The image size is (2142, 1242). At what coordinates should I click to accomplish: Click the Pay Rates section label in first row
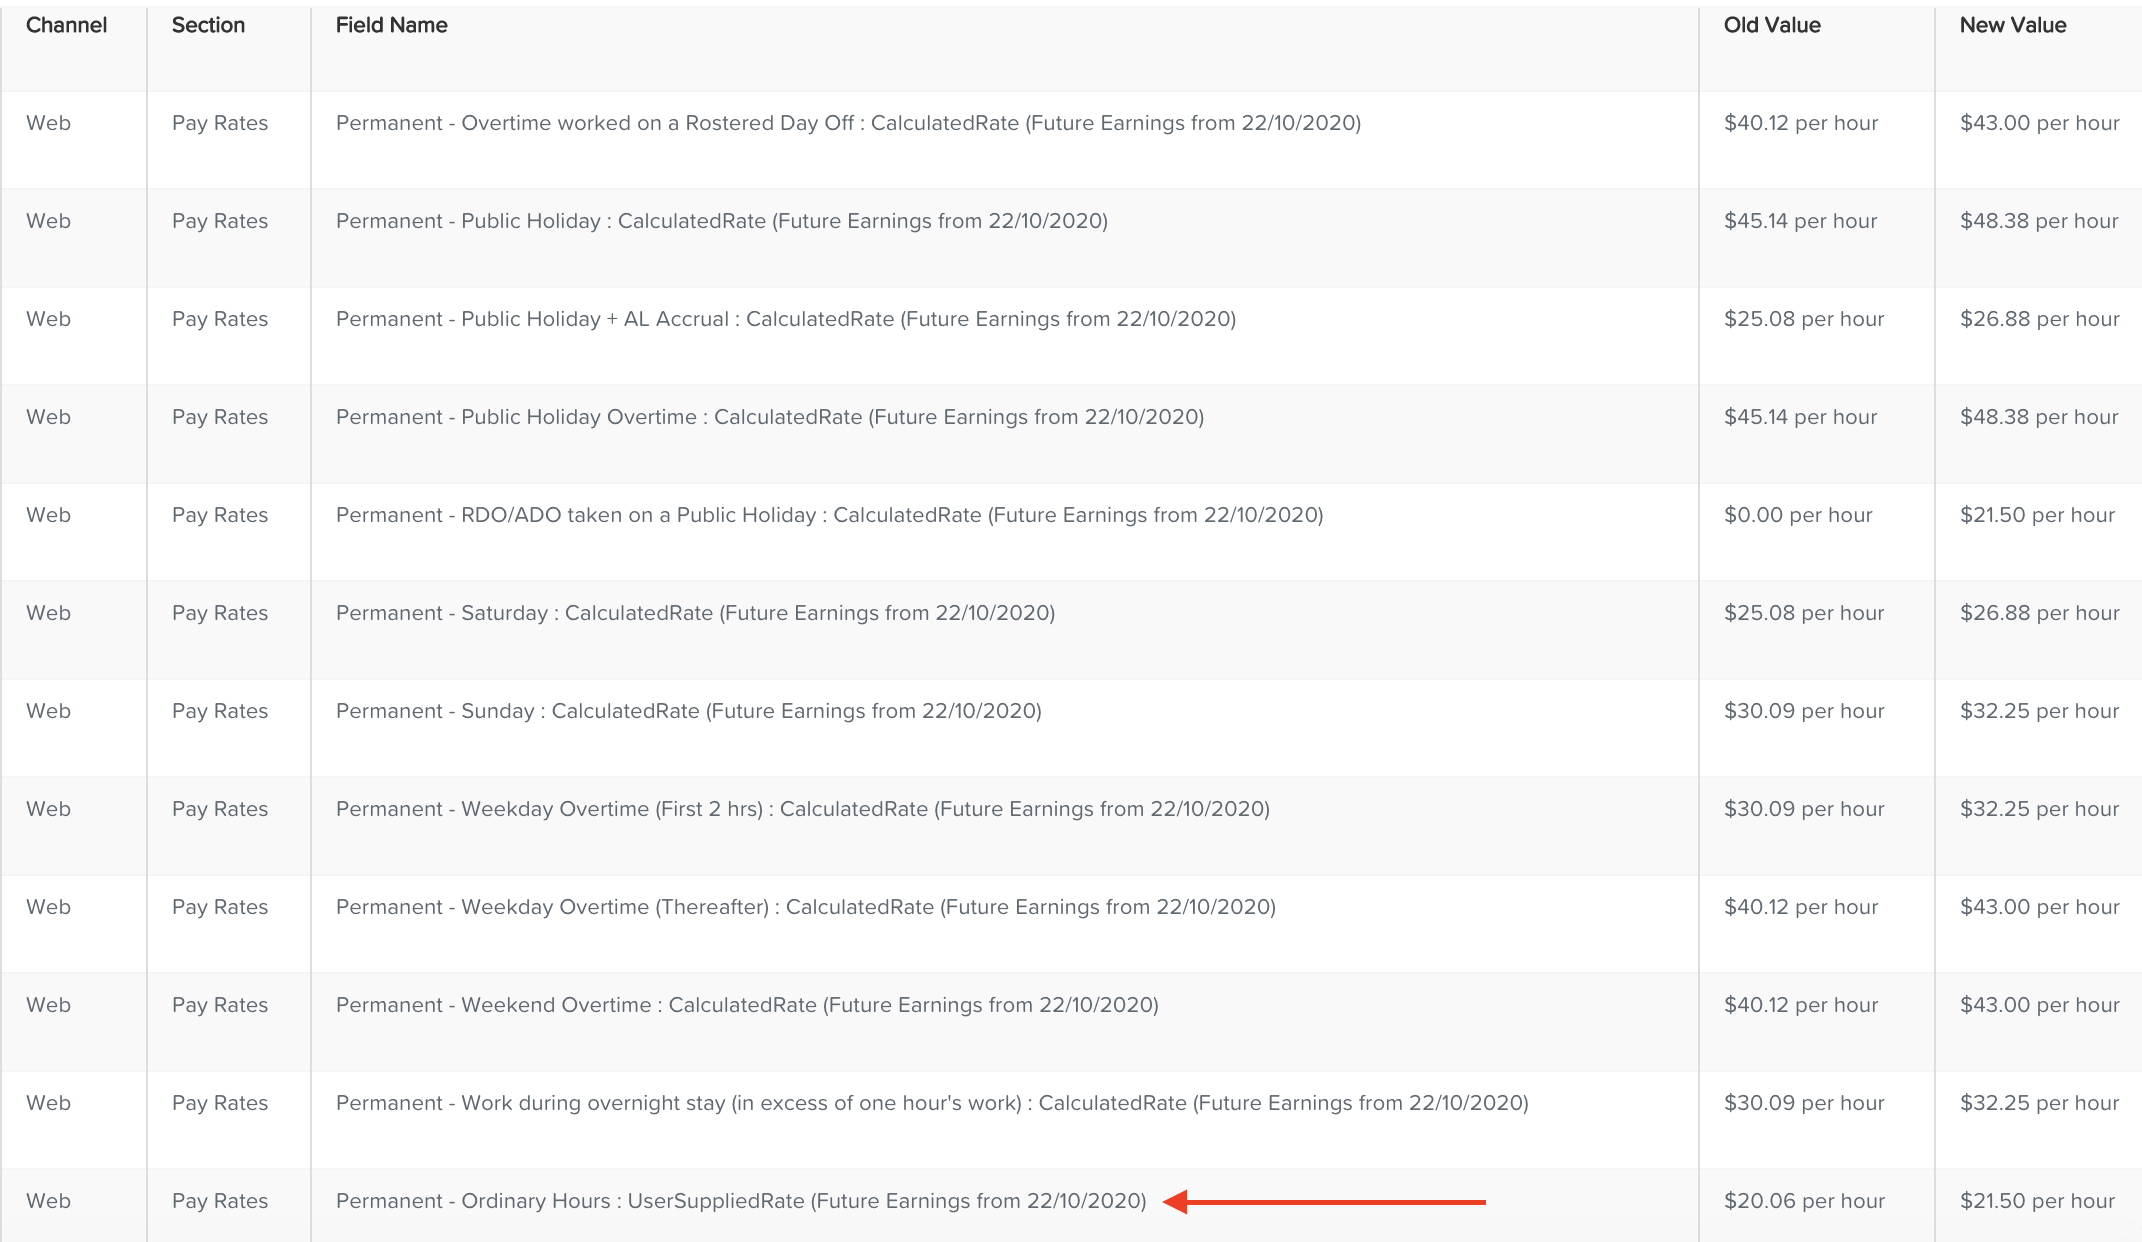point(219,123)
